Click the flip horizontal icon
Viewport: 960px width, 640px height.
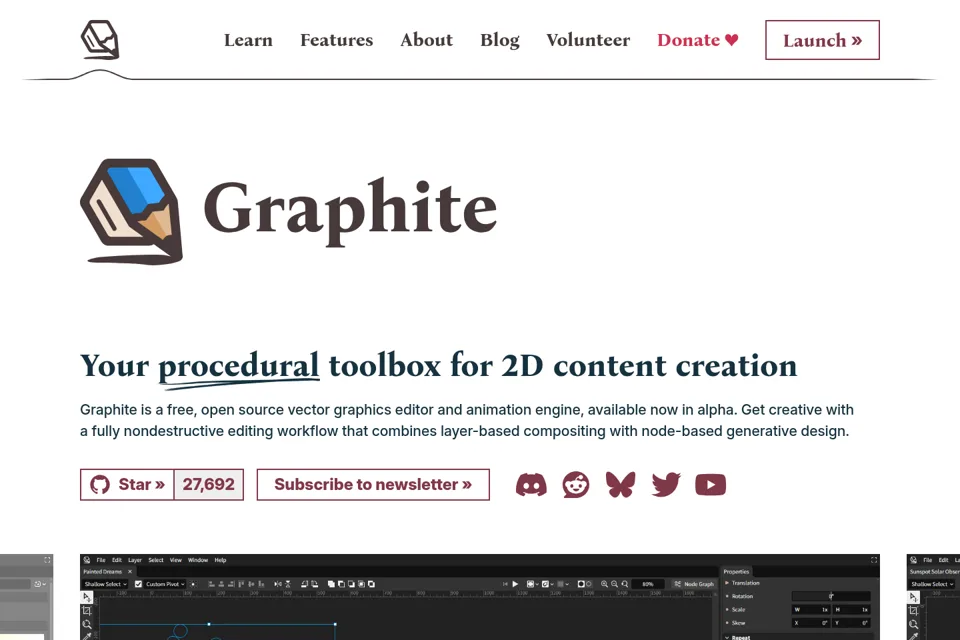[277, 584]
